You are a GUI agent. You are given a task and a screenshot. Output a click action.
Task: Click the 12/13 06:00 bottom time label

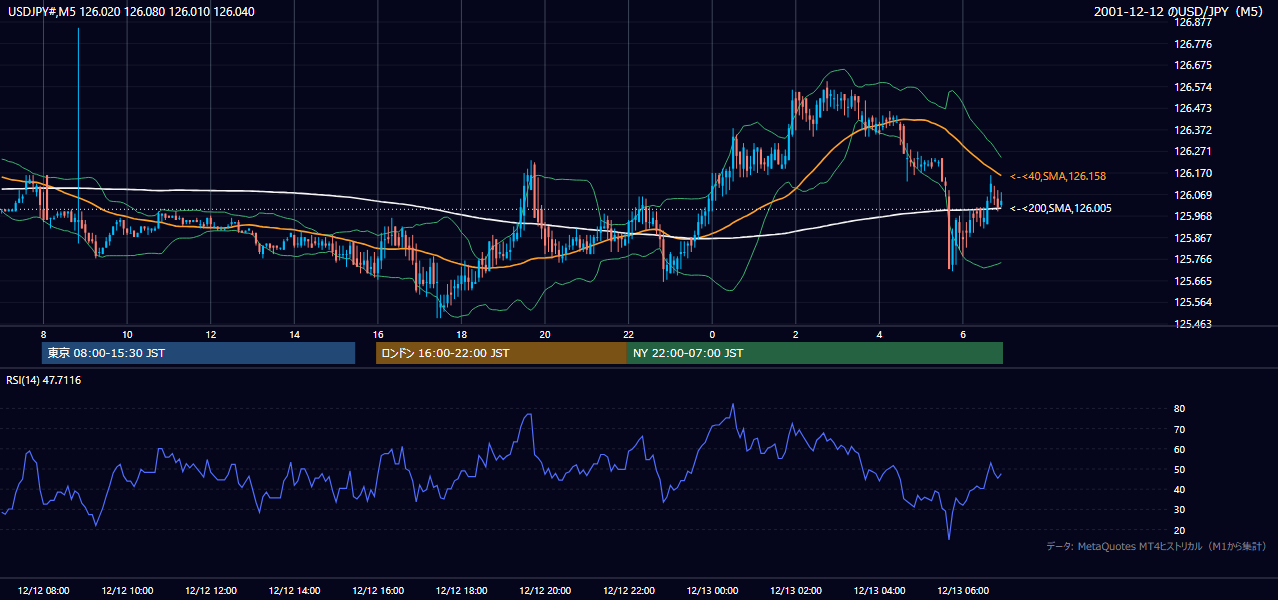962,591
